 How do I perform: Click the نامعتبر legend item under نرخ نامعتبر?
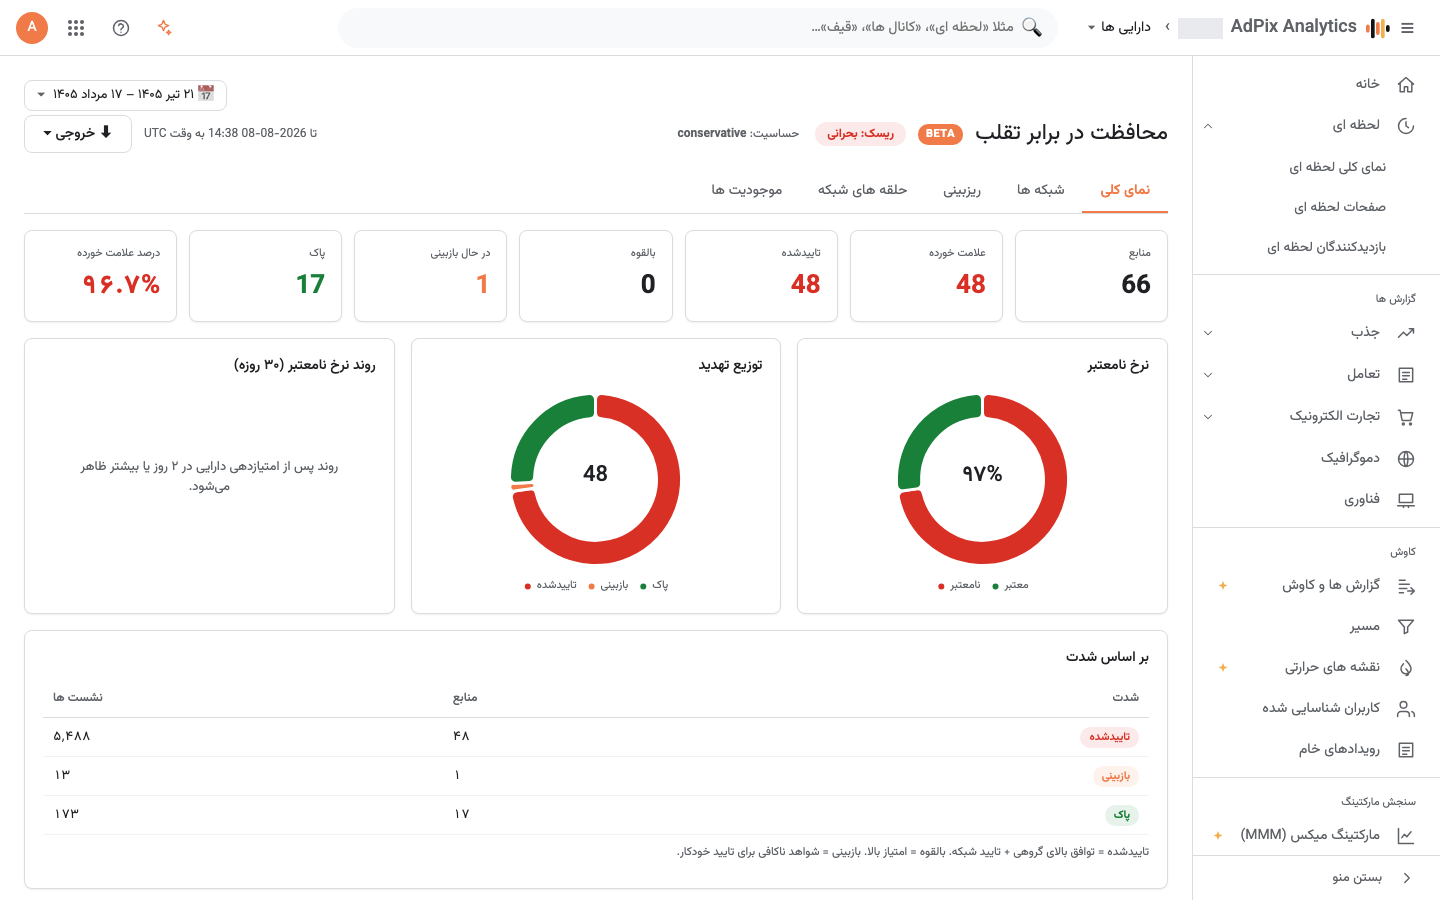tap(959, 586)
